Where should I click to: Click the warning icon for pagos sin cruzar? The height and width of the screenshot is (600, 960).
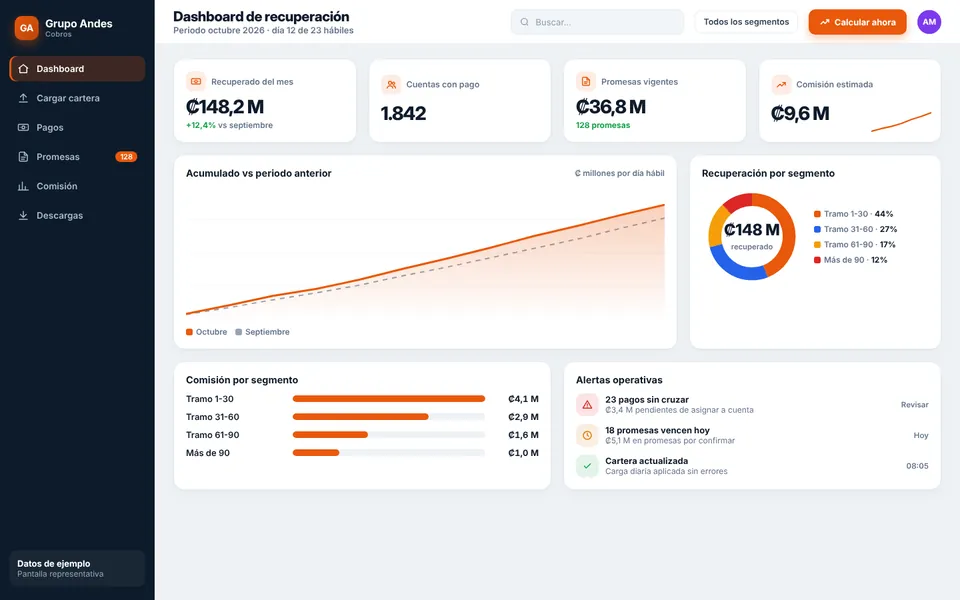pos(587,405)
